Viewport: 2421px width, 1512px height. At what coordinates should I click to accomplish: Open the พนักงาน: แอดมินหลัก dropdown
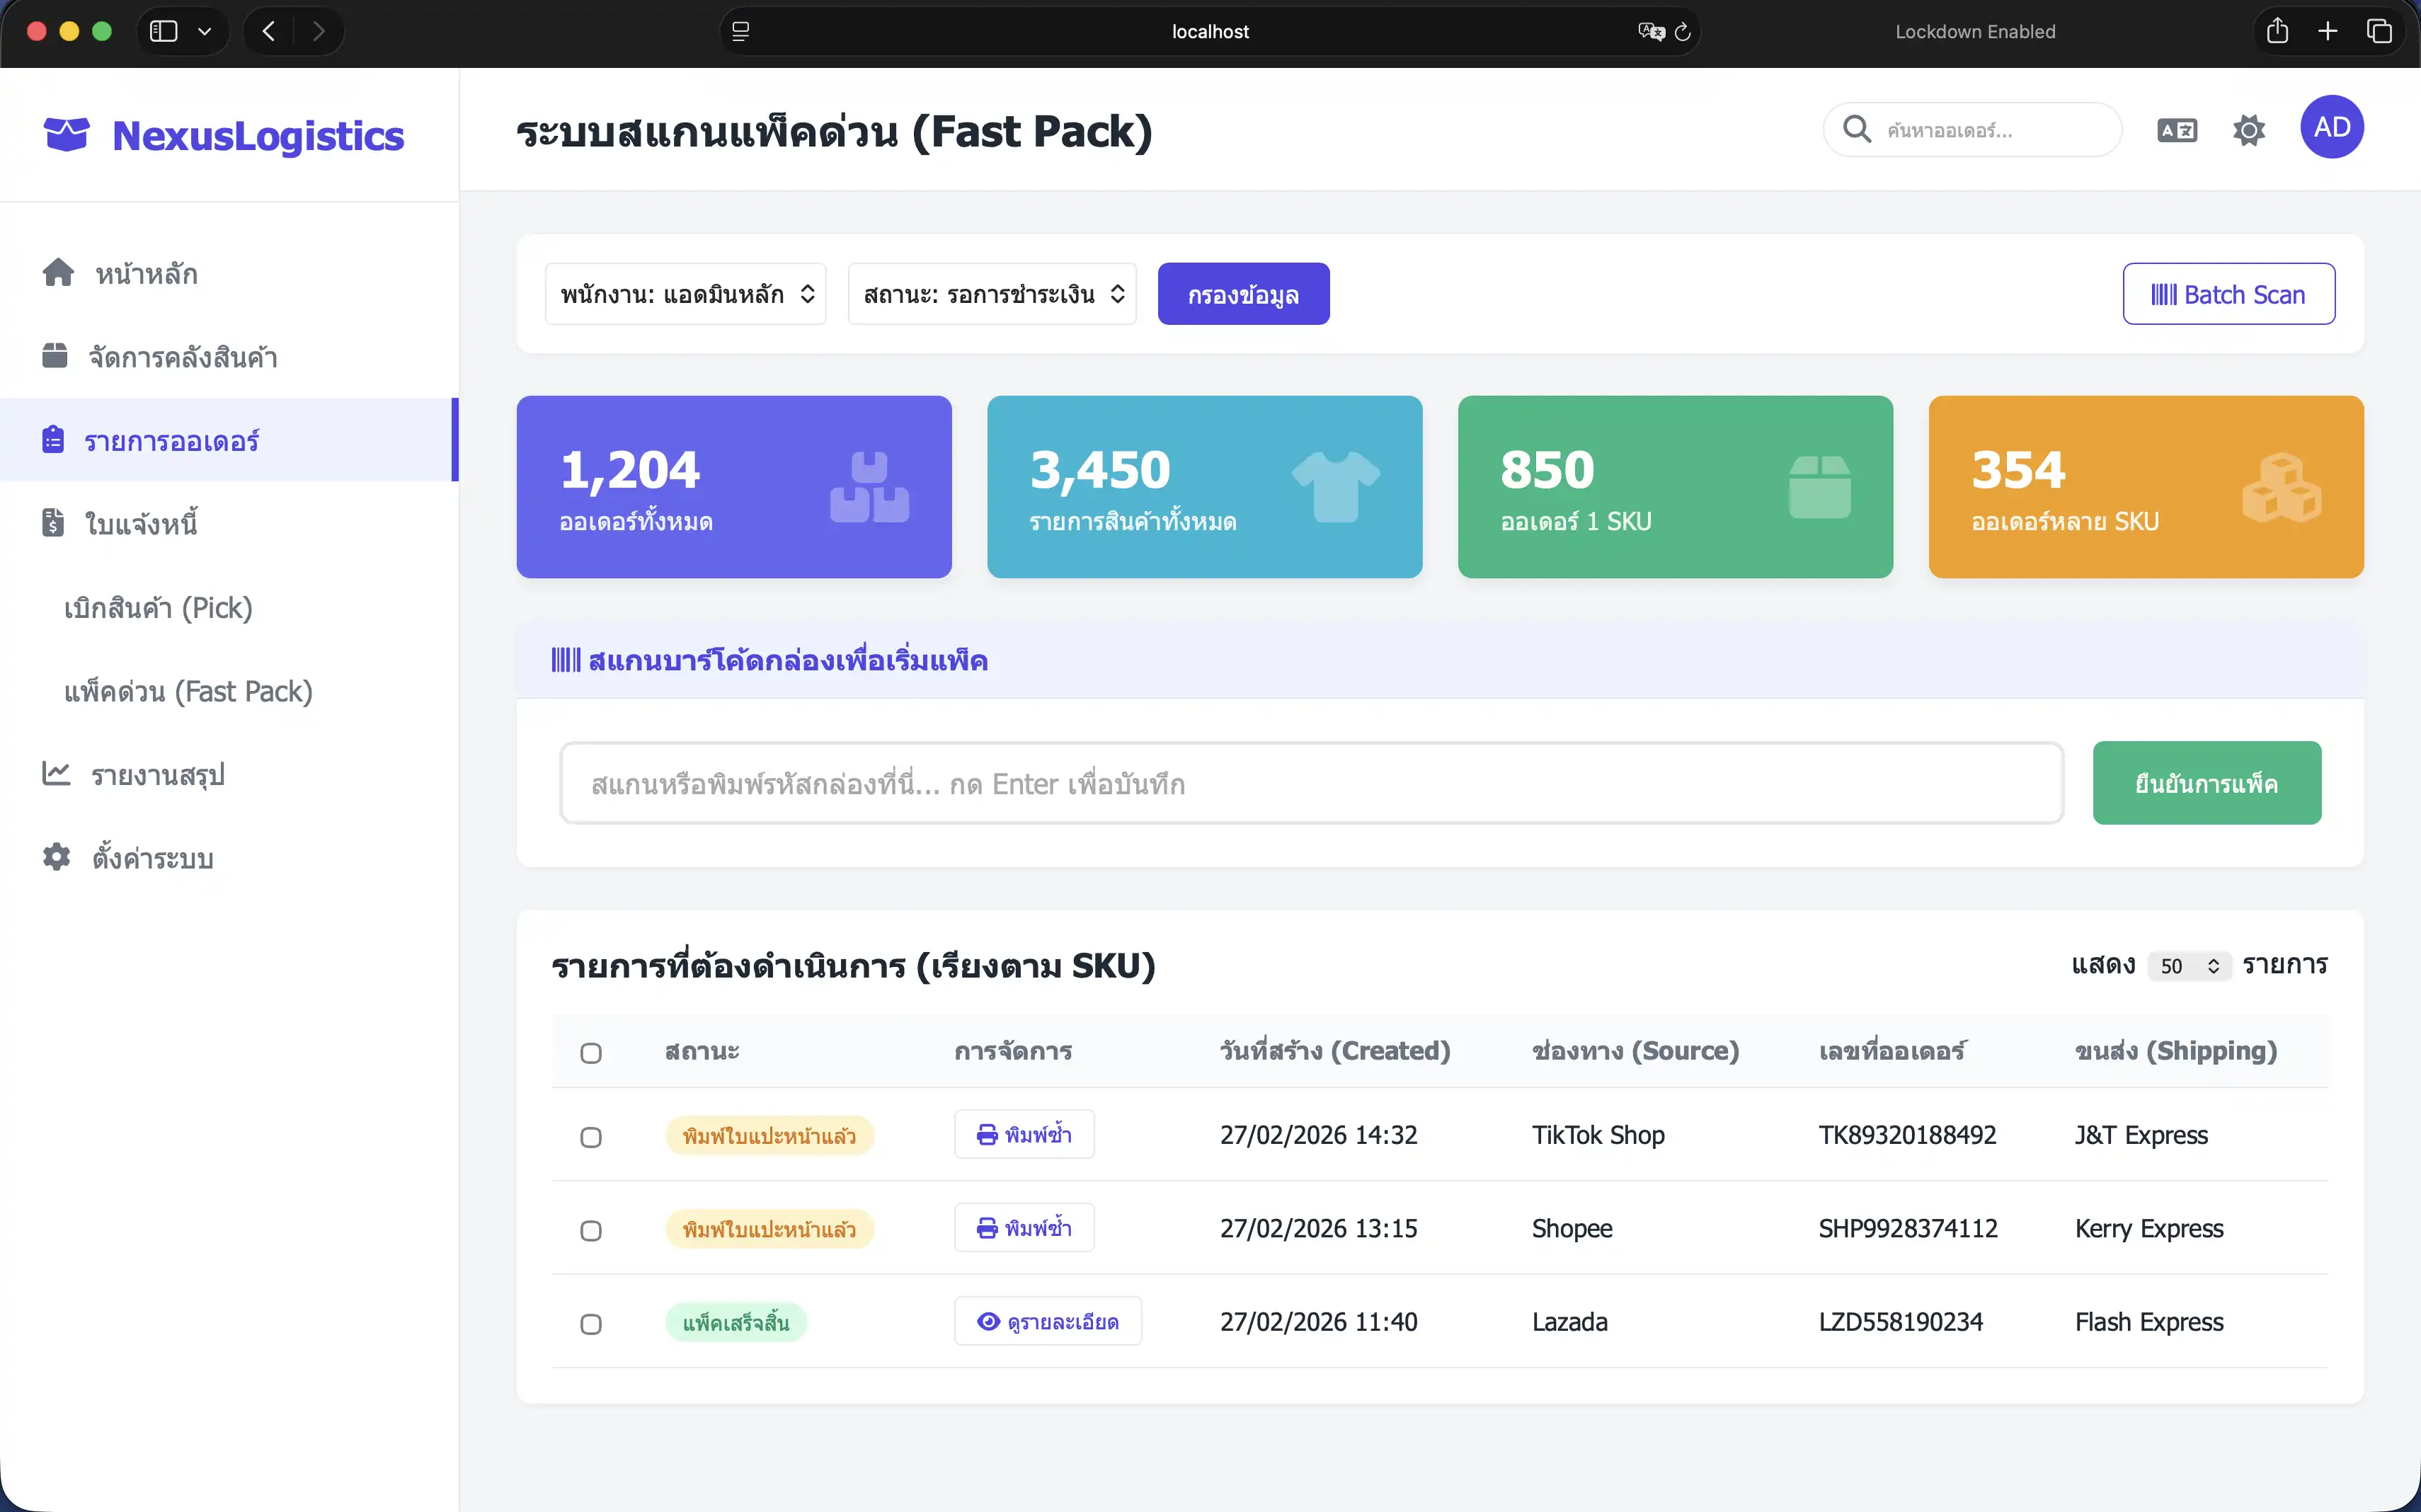pos(685,293)
